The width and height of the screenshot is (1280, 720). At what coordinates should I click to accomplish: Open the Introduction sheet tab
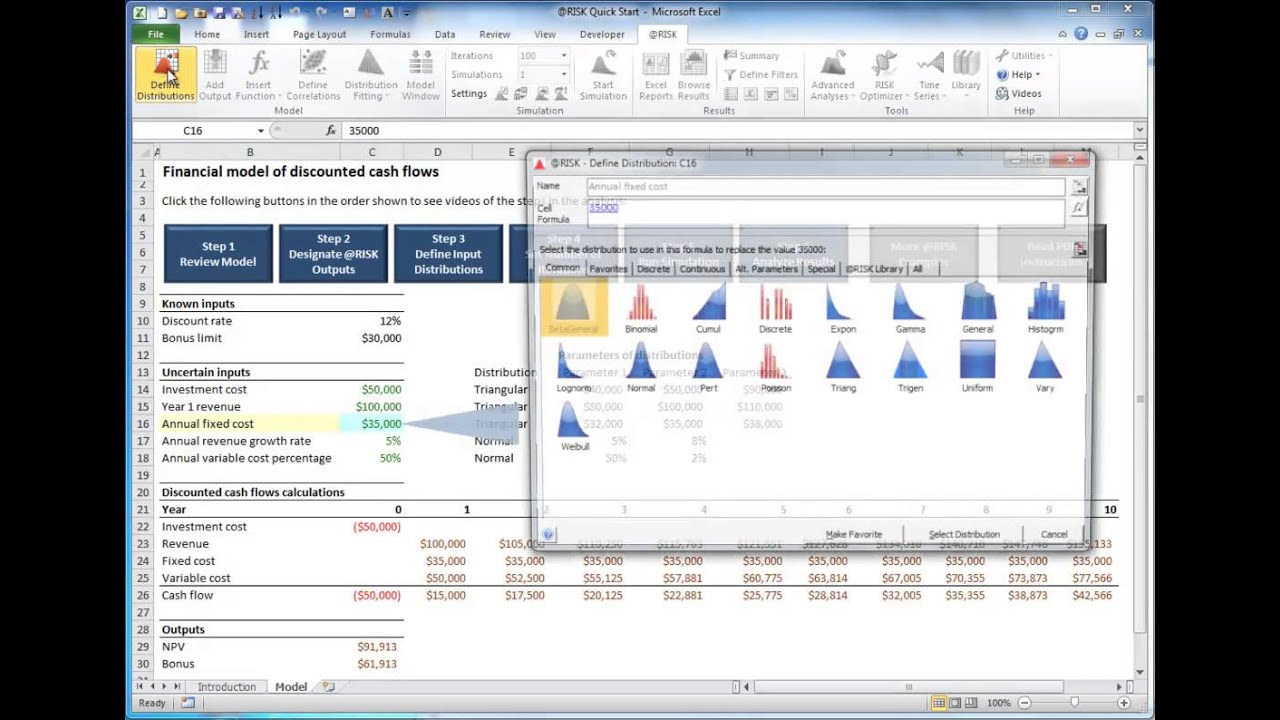226,687
